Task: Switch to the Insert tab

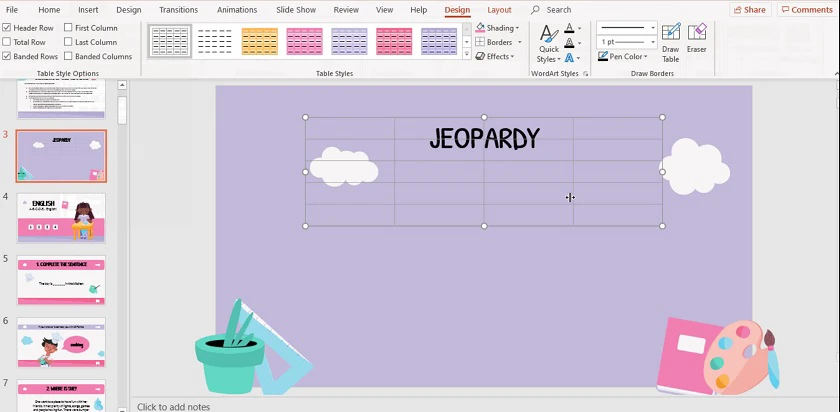Action: point(88,10)
